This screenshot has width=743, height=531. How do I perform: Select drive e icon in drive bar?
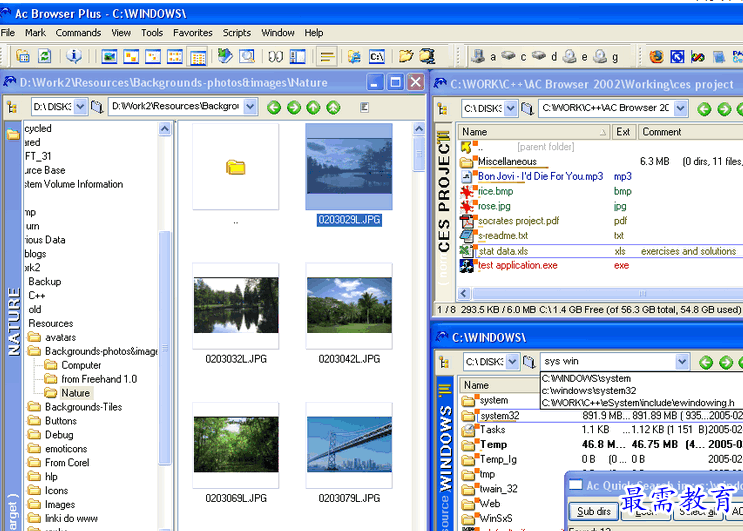pyautogui.click(x=570, y=56)
